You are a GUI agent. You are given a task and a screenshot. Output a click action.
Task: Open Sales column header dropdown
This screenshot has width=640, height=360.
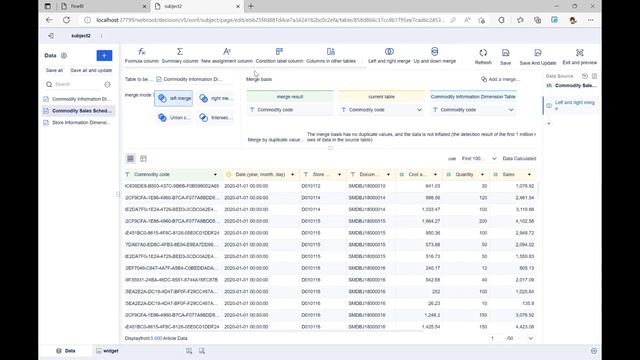[x=529, y=175]
